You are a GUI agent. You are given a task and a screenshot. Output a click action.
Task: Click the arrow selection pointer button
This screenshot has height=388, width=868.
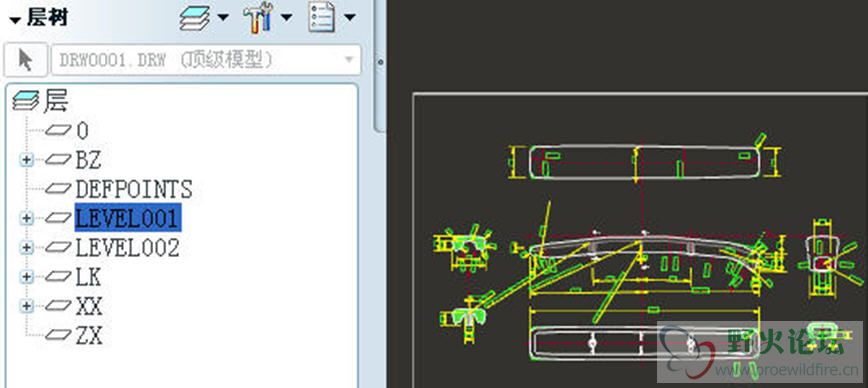click(x=25, y=60)
